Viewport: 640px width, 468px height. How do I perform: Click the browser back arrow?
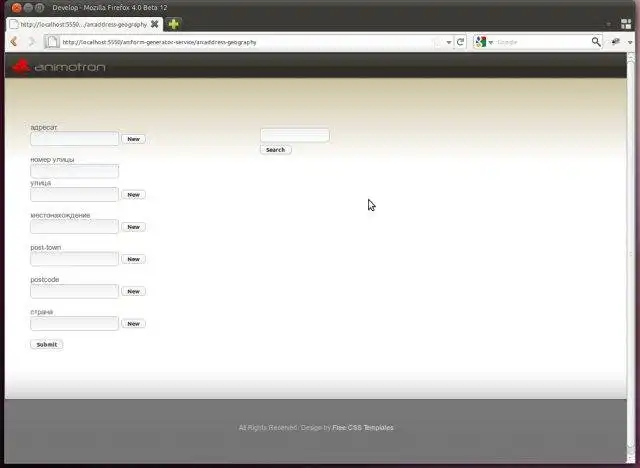(14, 42)
